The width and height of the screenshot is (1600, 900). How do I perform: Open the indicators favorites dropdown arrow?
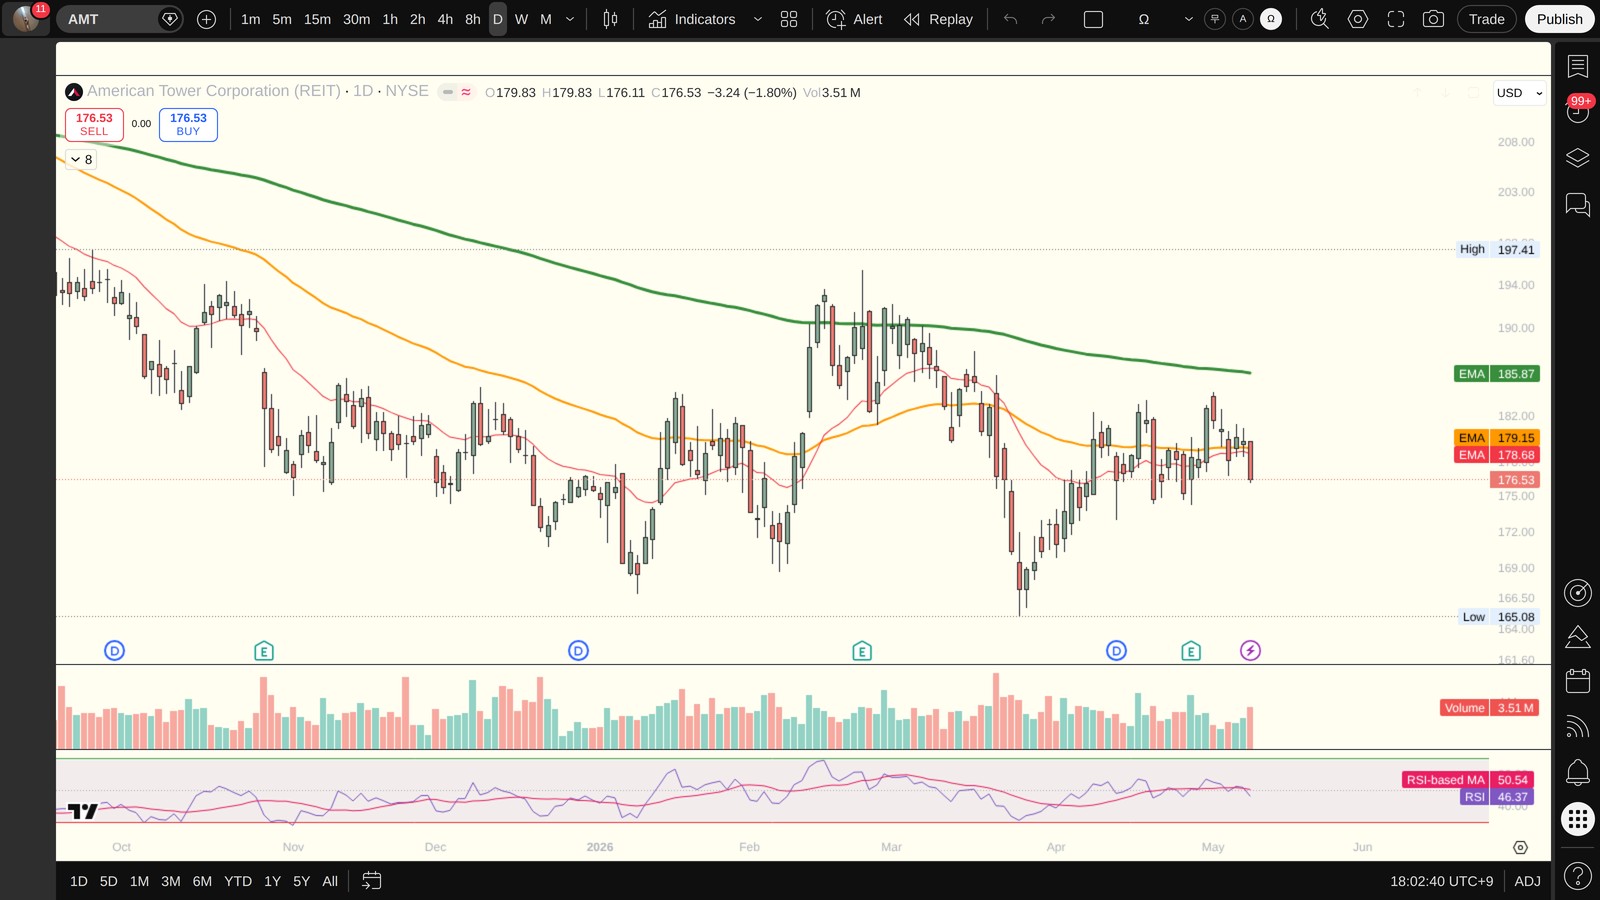[757, 19]
